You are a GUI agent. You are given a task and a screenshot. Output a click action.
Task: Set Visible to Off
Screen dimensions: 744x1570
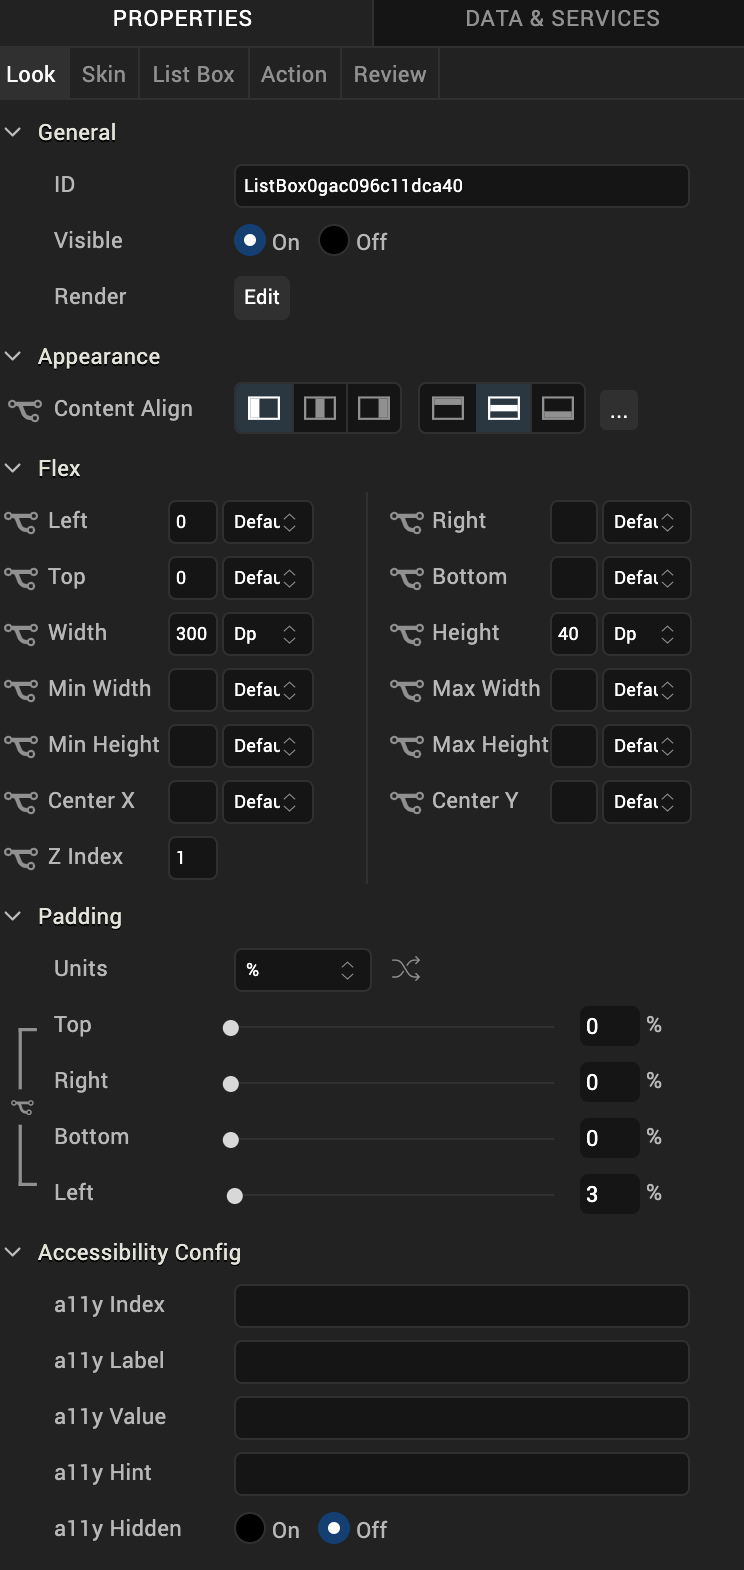[x=334, y=241]
